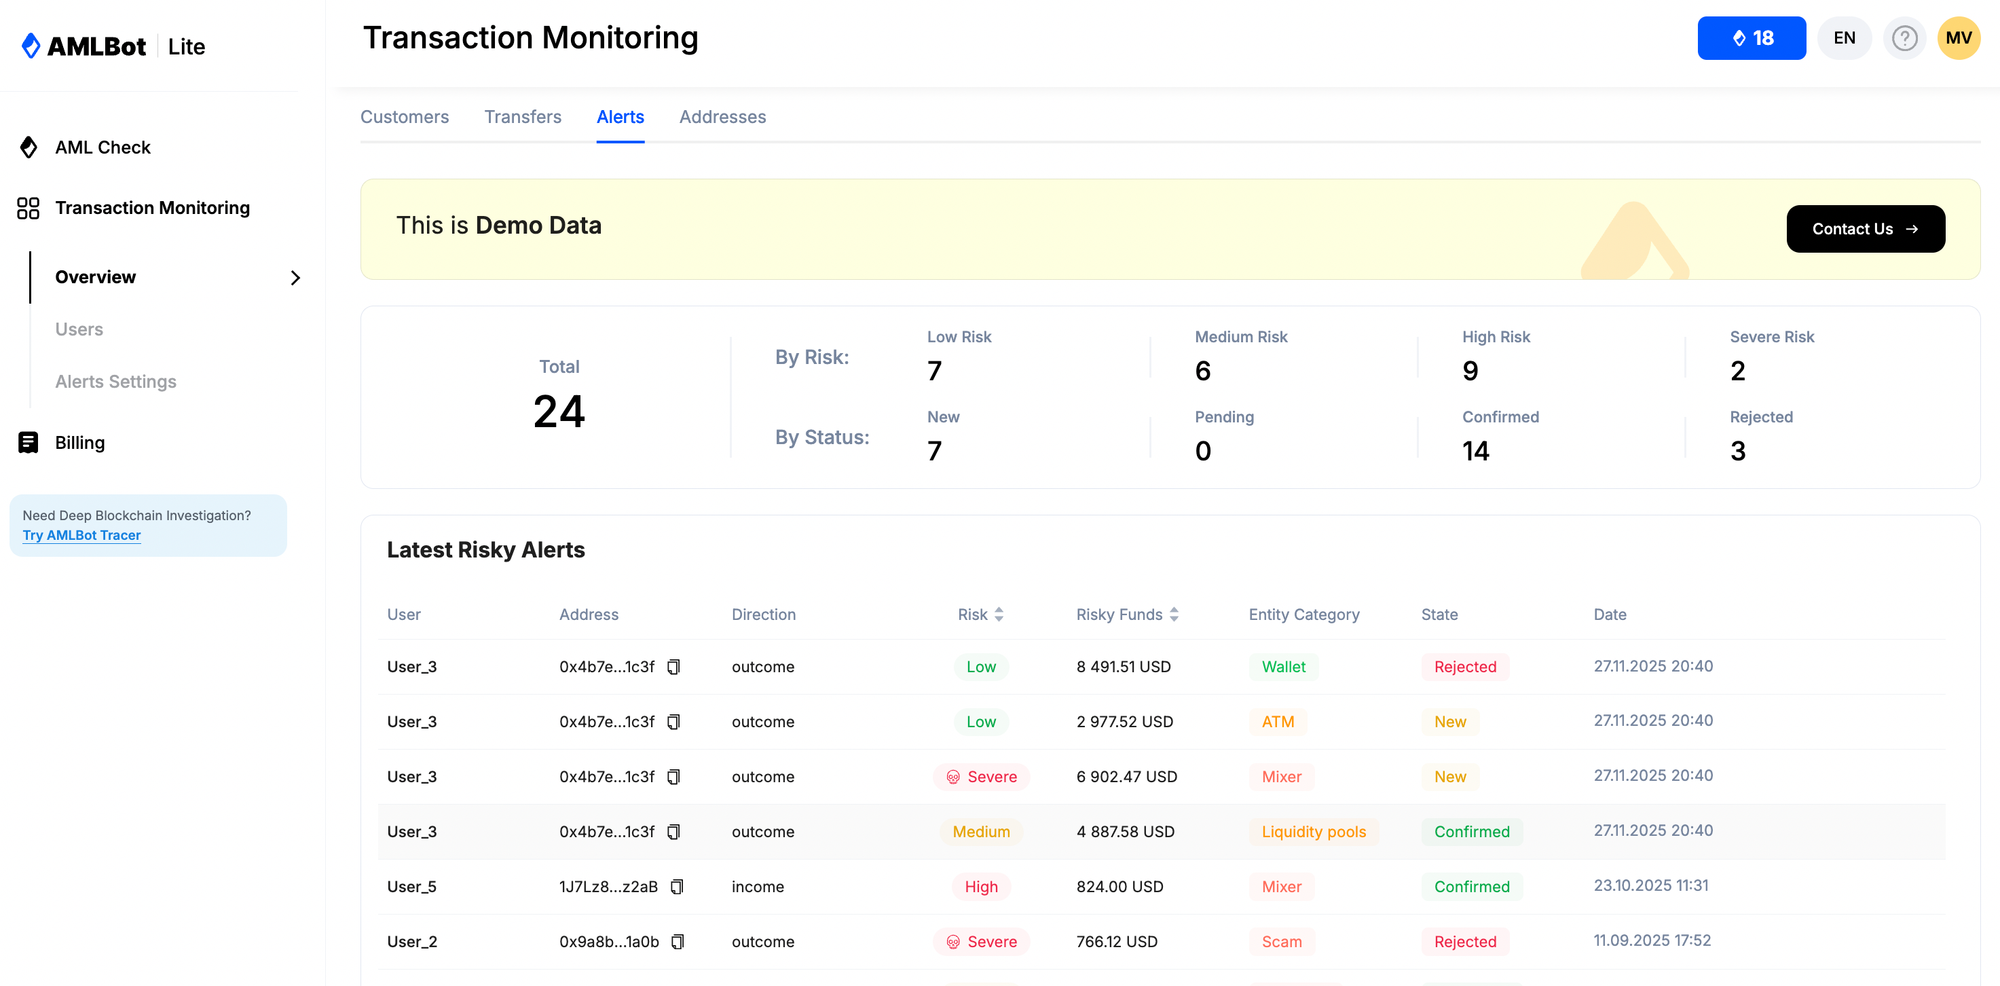Screen dimensions: 2000x986
Task: Click the Billing sidebar icon
Action: [29, 443]
